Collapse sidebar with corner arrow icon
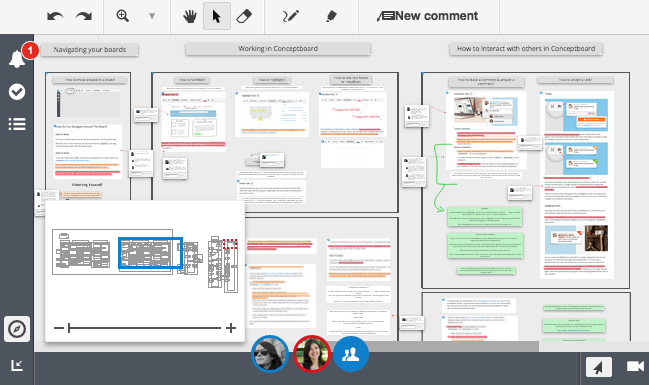 17,365
